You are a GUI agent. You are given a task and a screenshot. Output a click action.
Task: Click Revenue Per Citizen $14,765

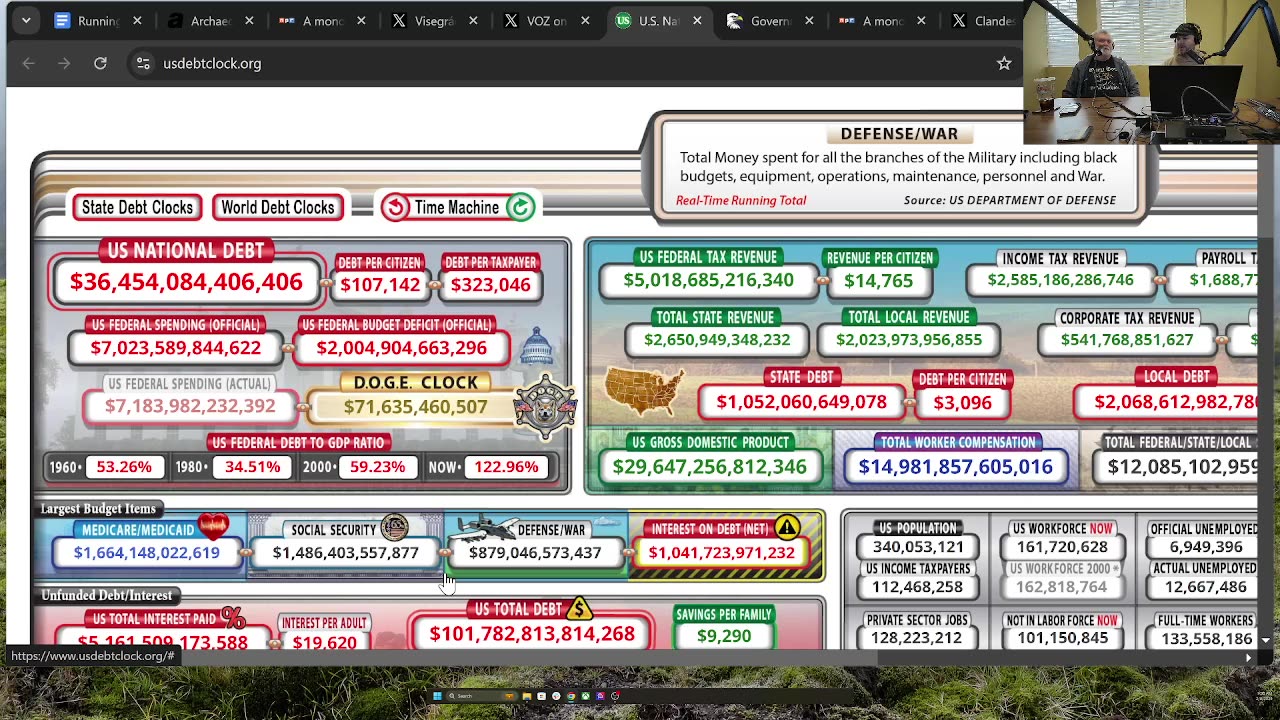tap(878, 281)
